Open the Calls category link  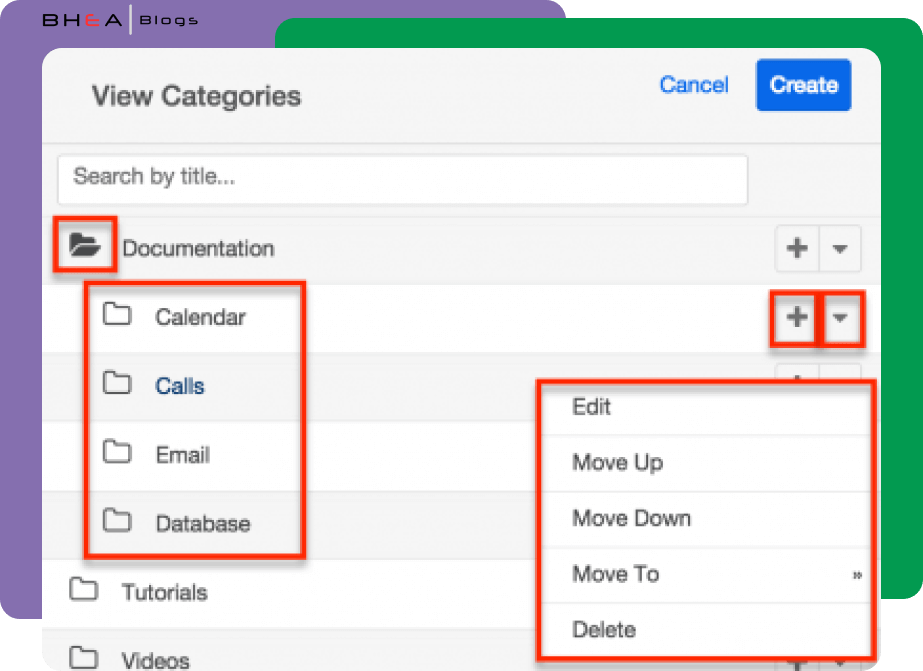[180, 386]
